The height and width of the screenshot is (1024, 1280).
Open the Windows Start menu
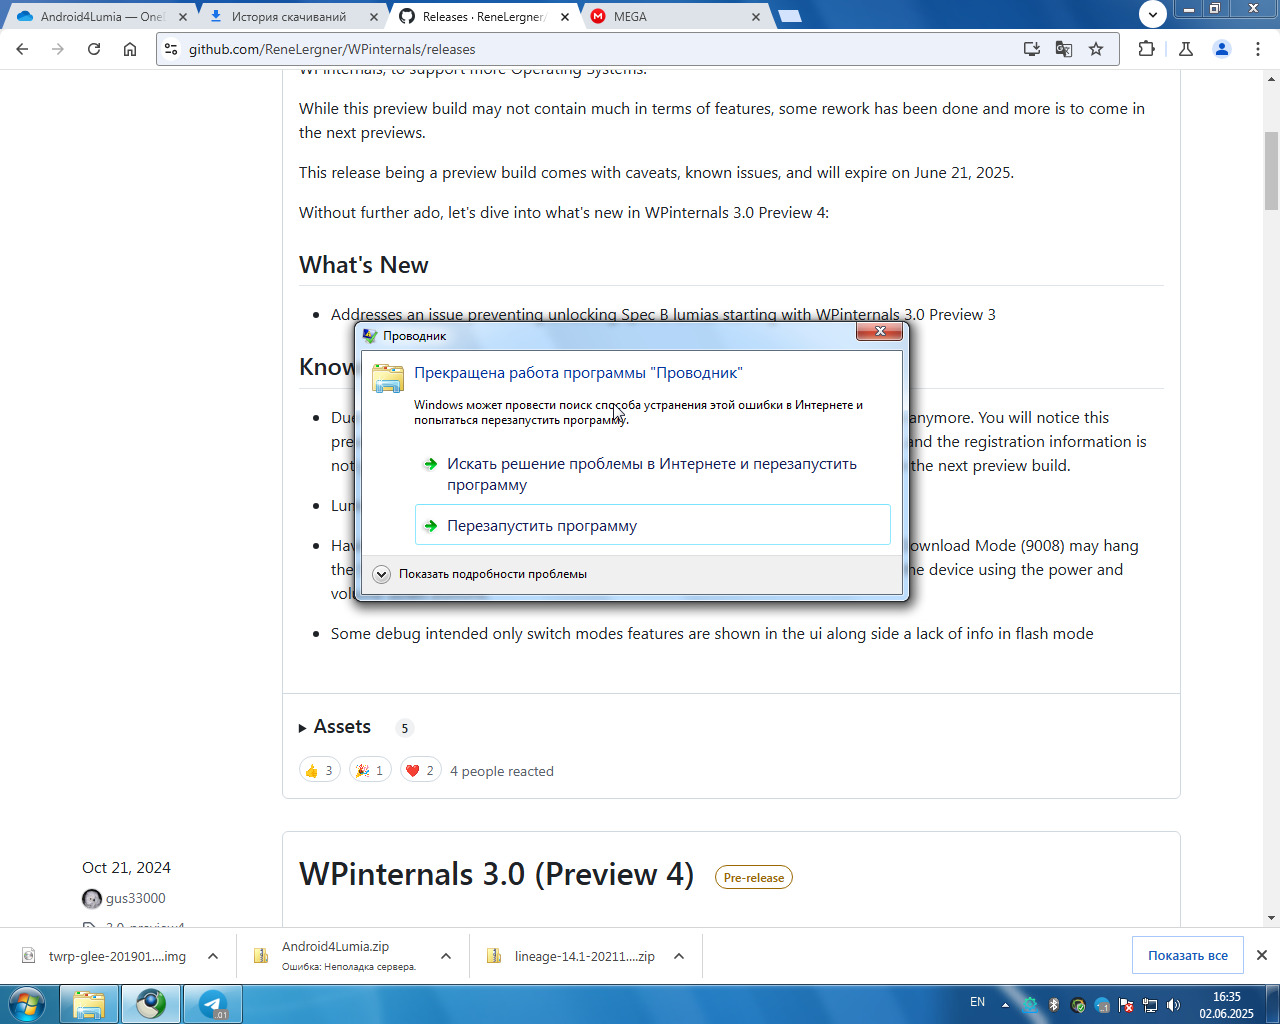tap(27, 1004)
